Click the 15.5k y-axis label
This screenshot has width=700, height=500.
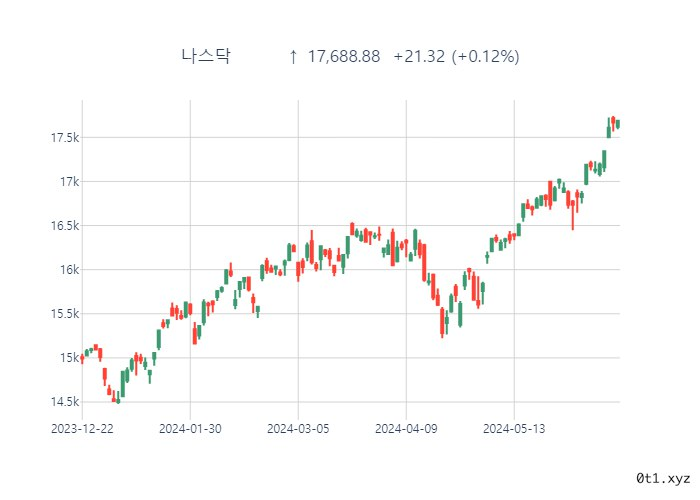pos(65,314)
